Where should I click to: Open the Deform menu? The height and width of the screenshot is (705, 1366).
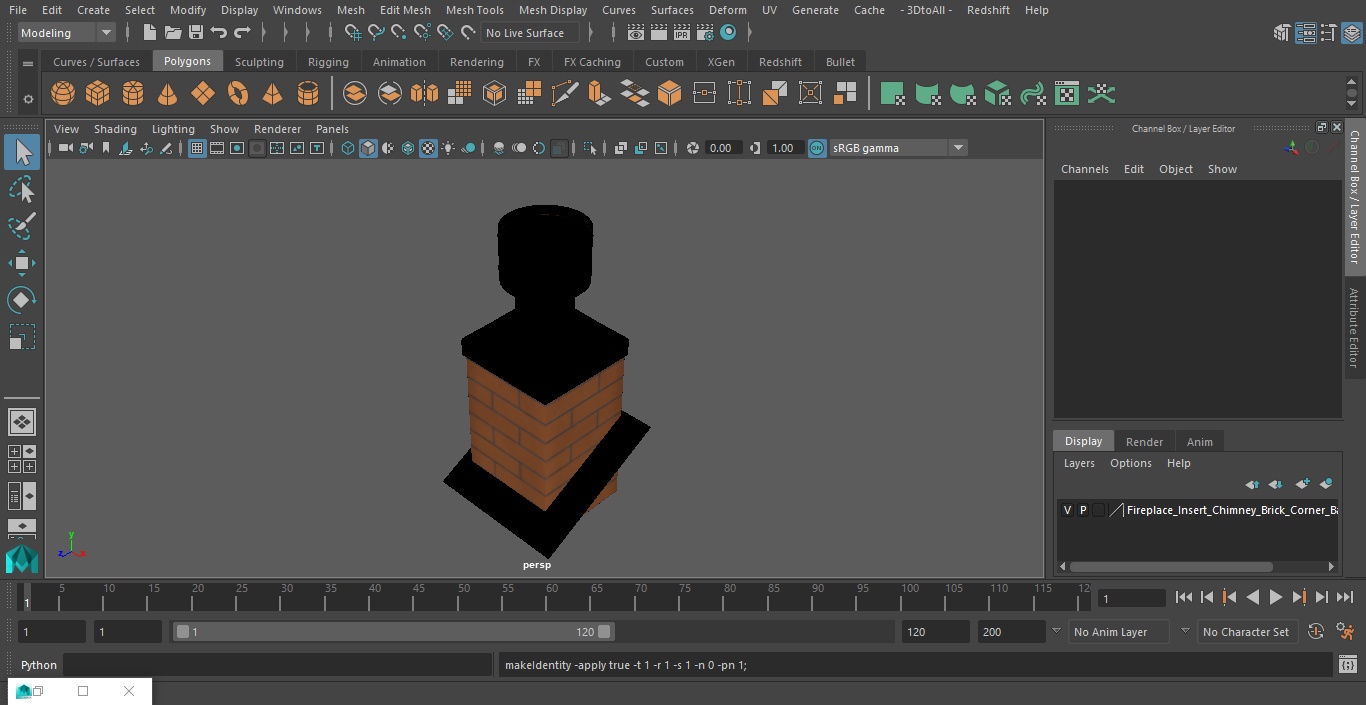click(x=727, y=10)
